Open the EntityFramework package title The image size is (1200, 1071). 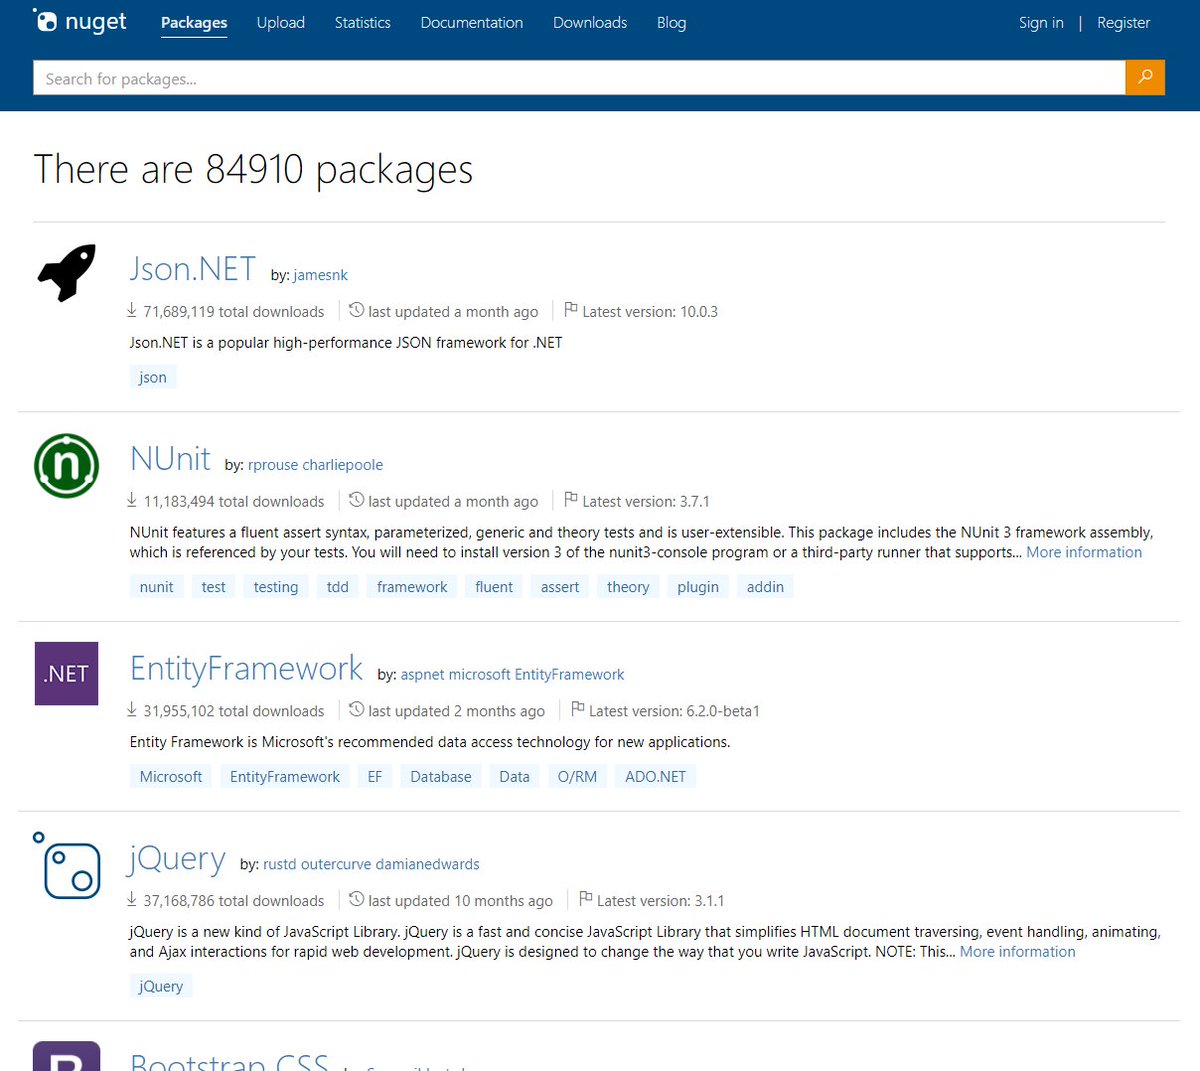point(246,668)
